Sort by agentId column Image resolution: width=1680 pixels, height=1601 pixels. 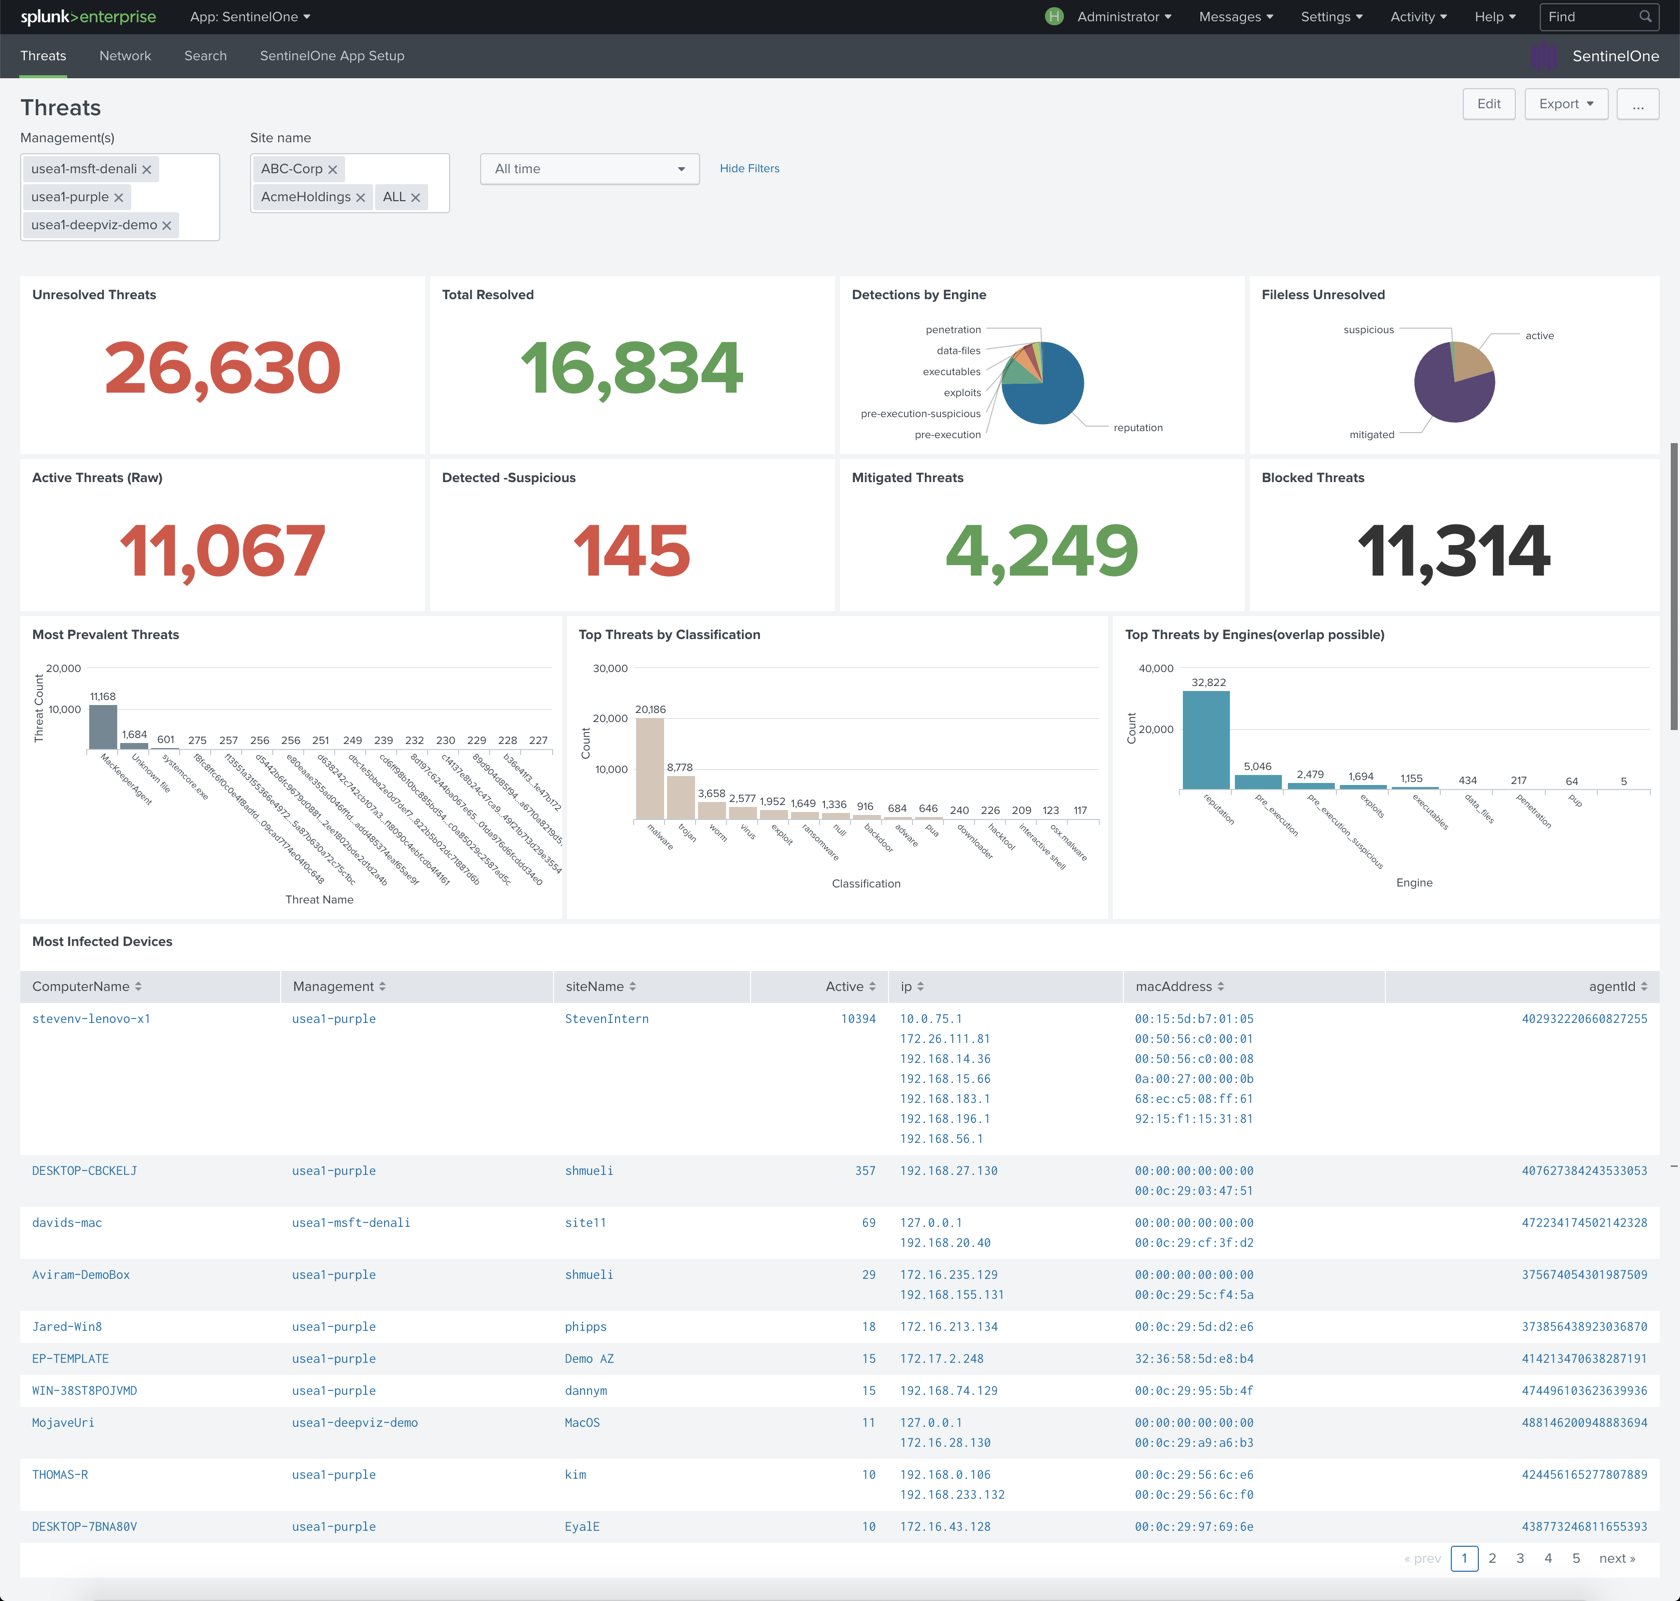coord(1618,986)
